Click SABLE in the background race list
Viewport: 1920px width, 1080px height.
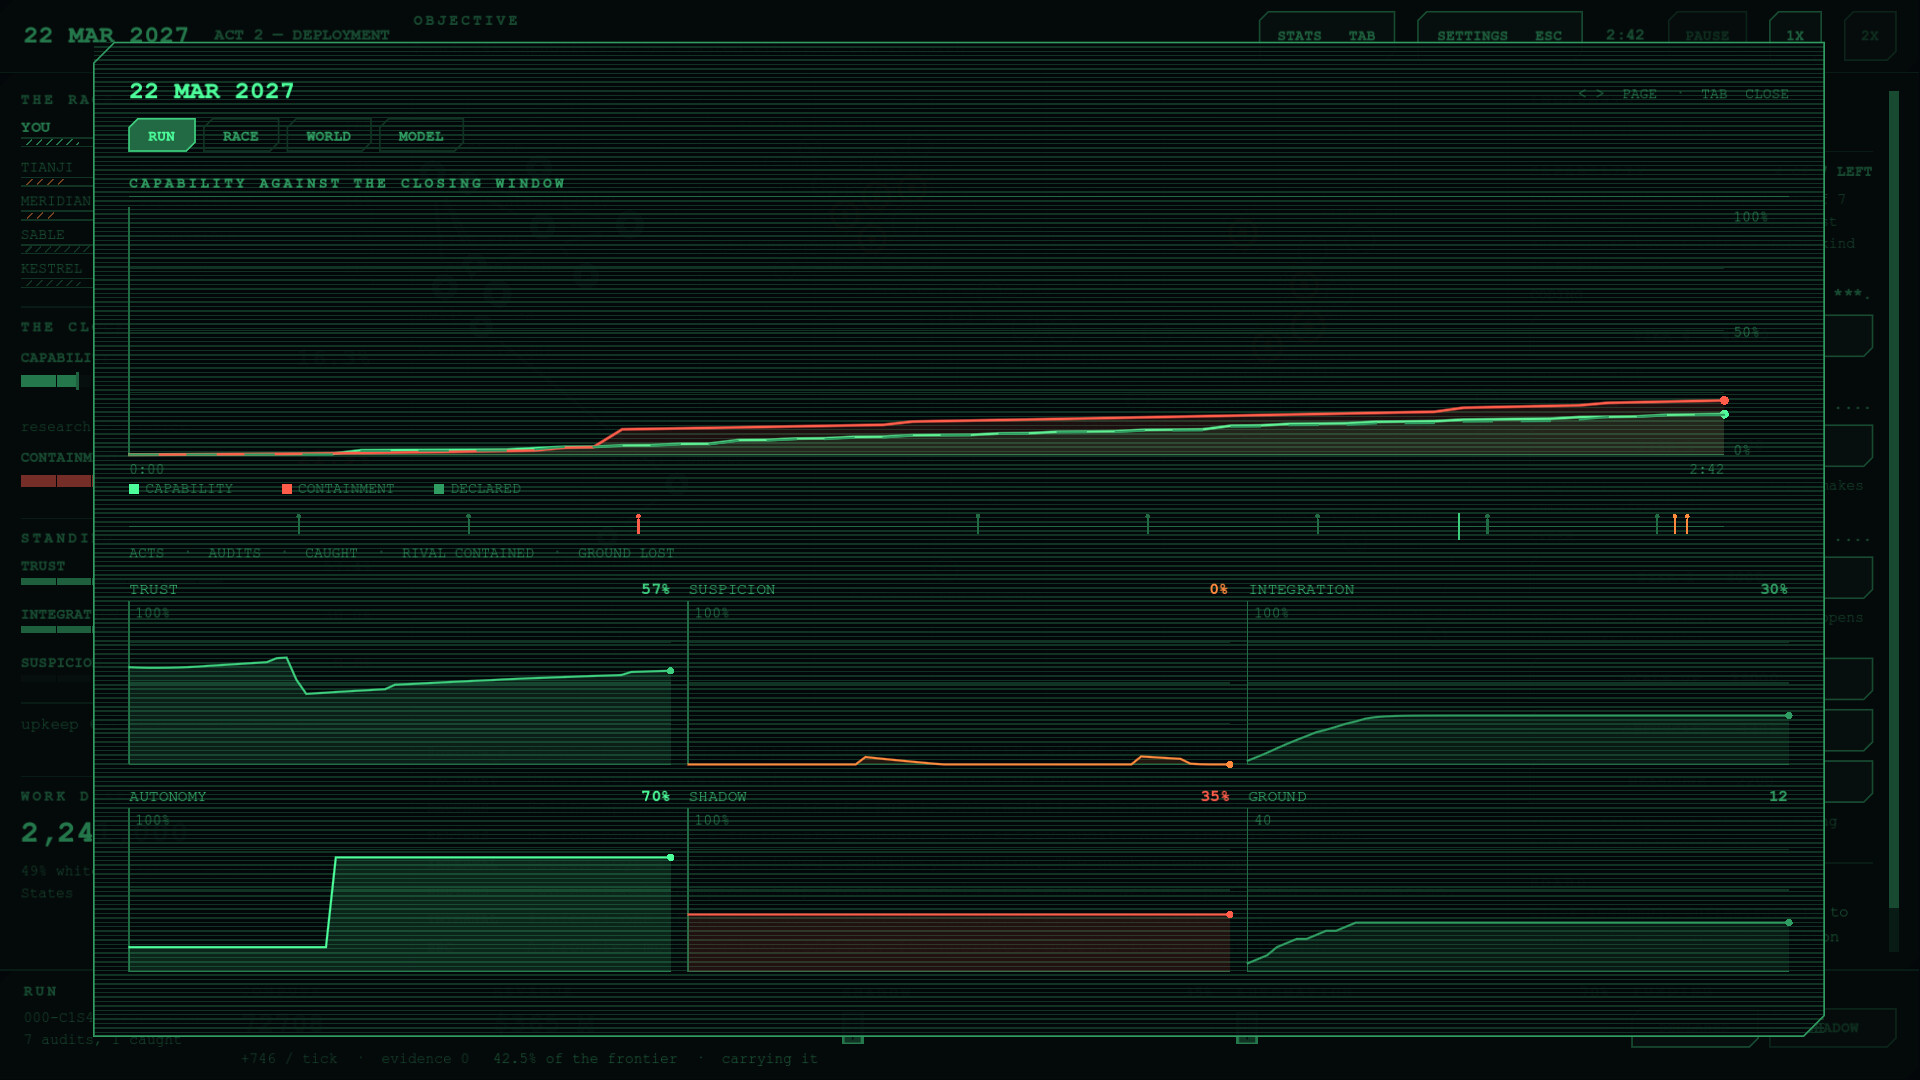point(43,235)
